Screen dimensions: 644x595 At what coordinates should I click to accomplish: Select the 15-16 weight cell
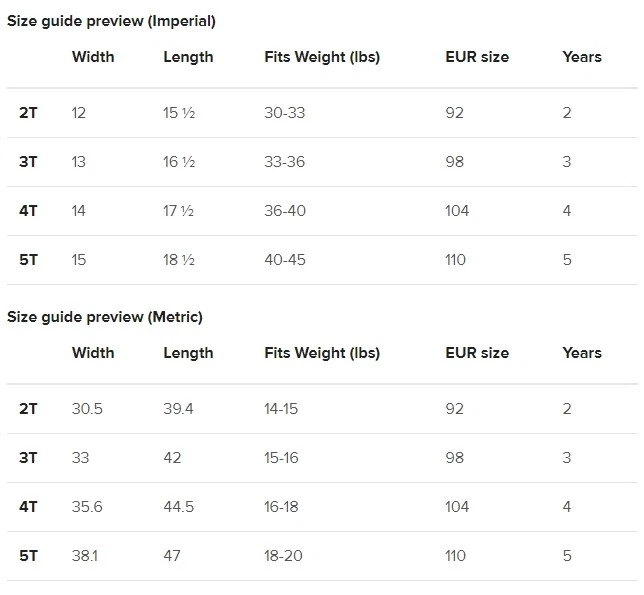[x=281, y=457]
